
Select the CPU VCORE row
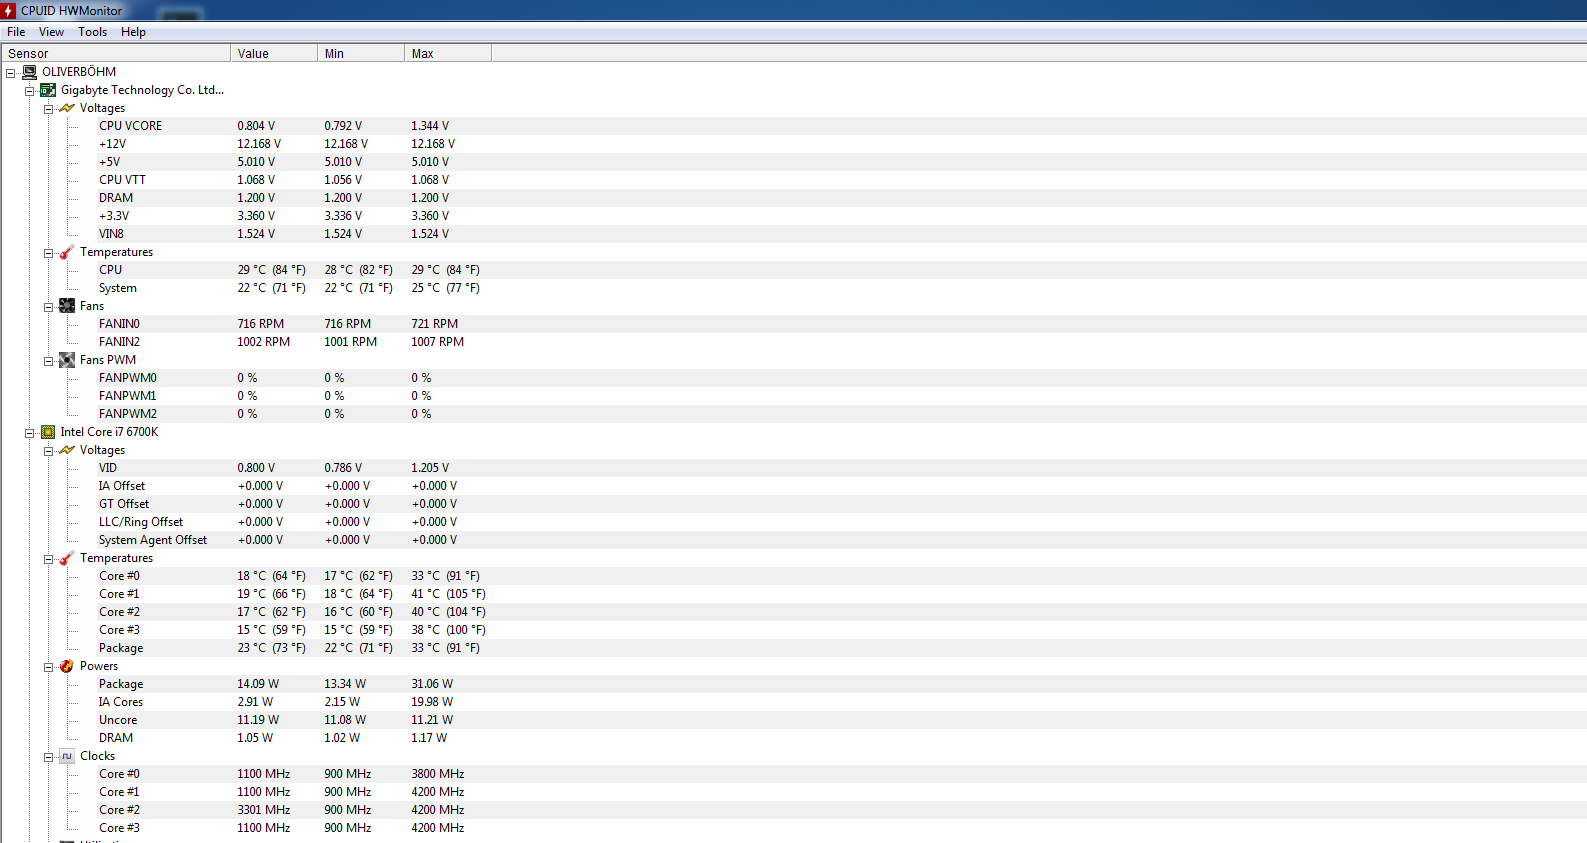pos(840,126)
